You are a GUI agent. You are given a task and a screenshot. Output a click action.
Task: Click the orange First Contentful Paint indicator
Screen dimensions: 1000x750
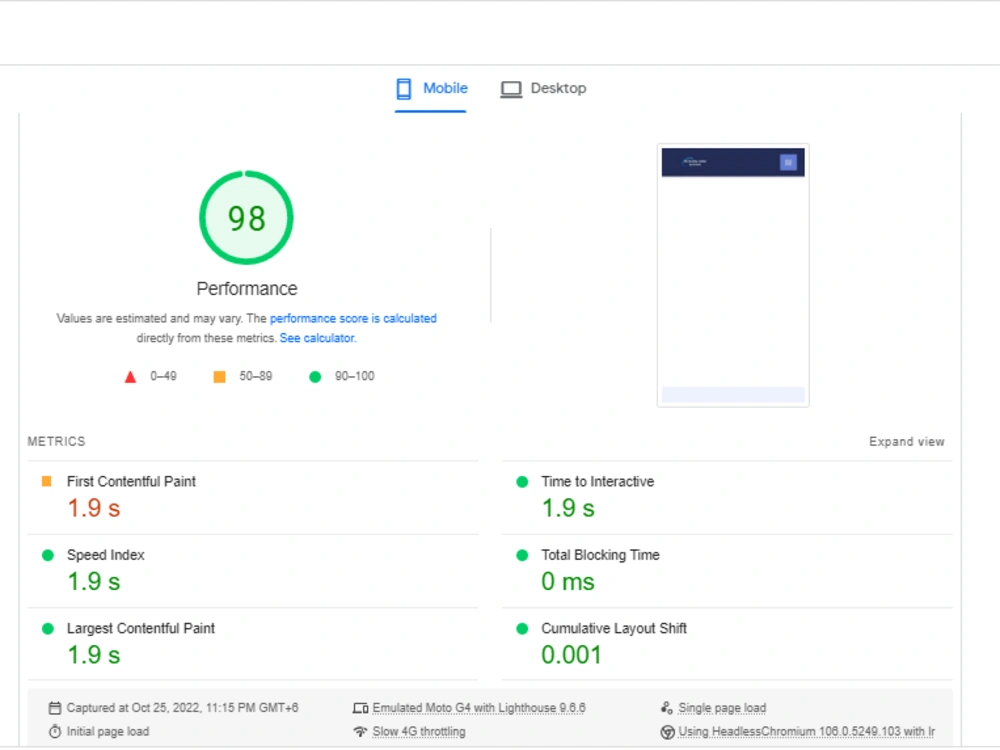pyautogui.click(x=47, y=482)
